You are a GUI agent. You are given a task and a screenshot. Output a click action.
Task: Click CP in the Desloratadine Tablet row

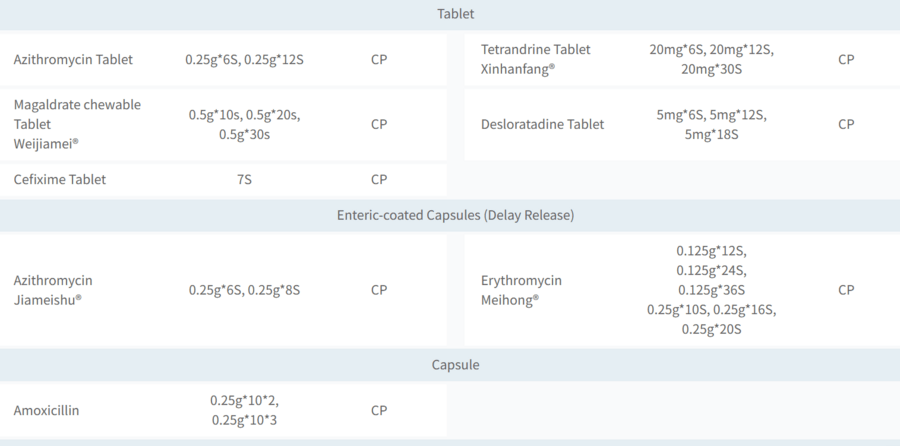pos(846,124)
